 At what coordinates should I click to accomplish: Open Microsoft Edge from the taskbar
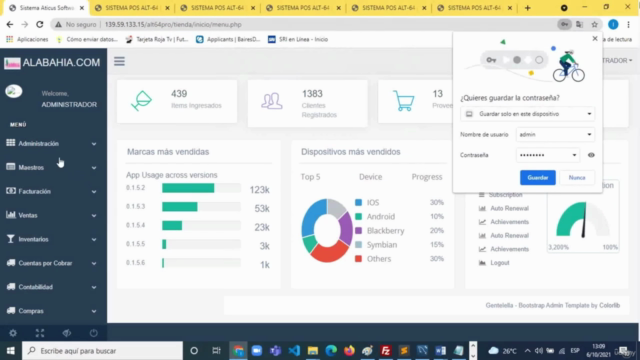pyautogui.click(x=331, y=351)
